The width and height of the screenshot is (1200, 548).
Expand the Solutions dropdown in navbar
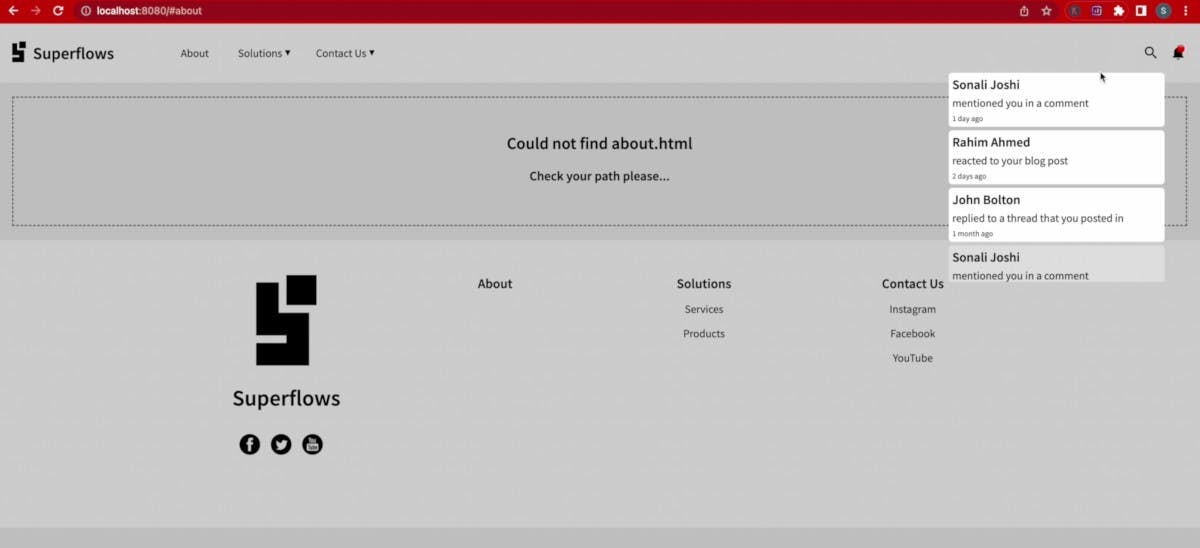[264, 53]
